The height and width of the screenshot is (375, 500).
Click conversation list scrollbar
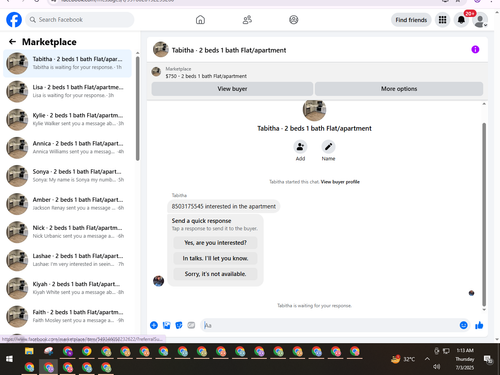(138, 108)
